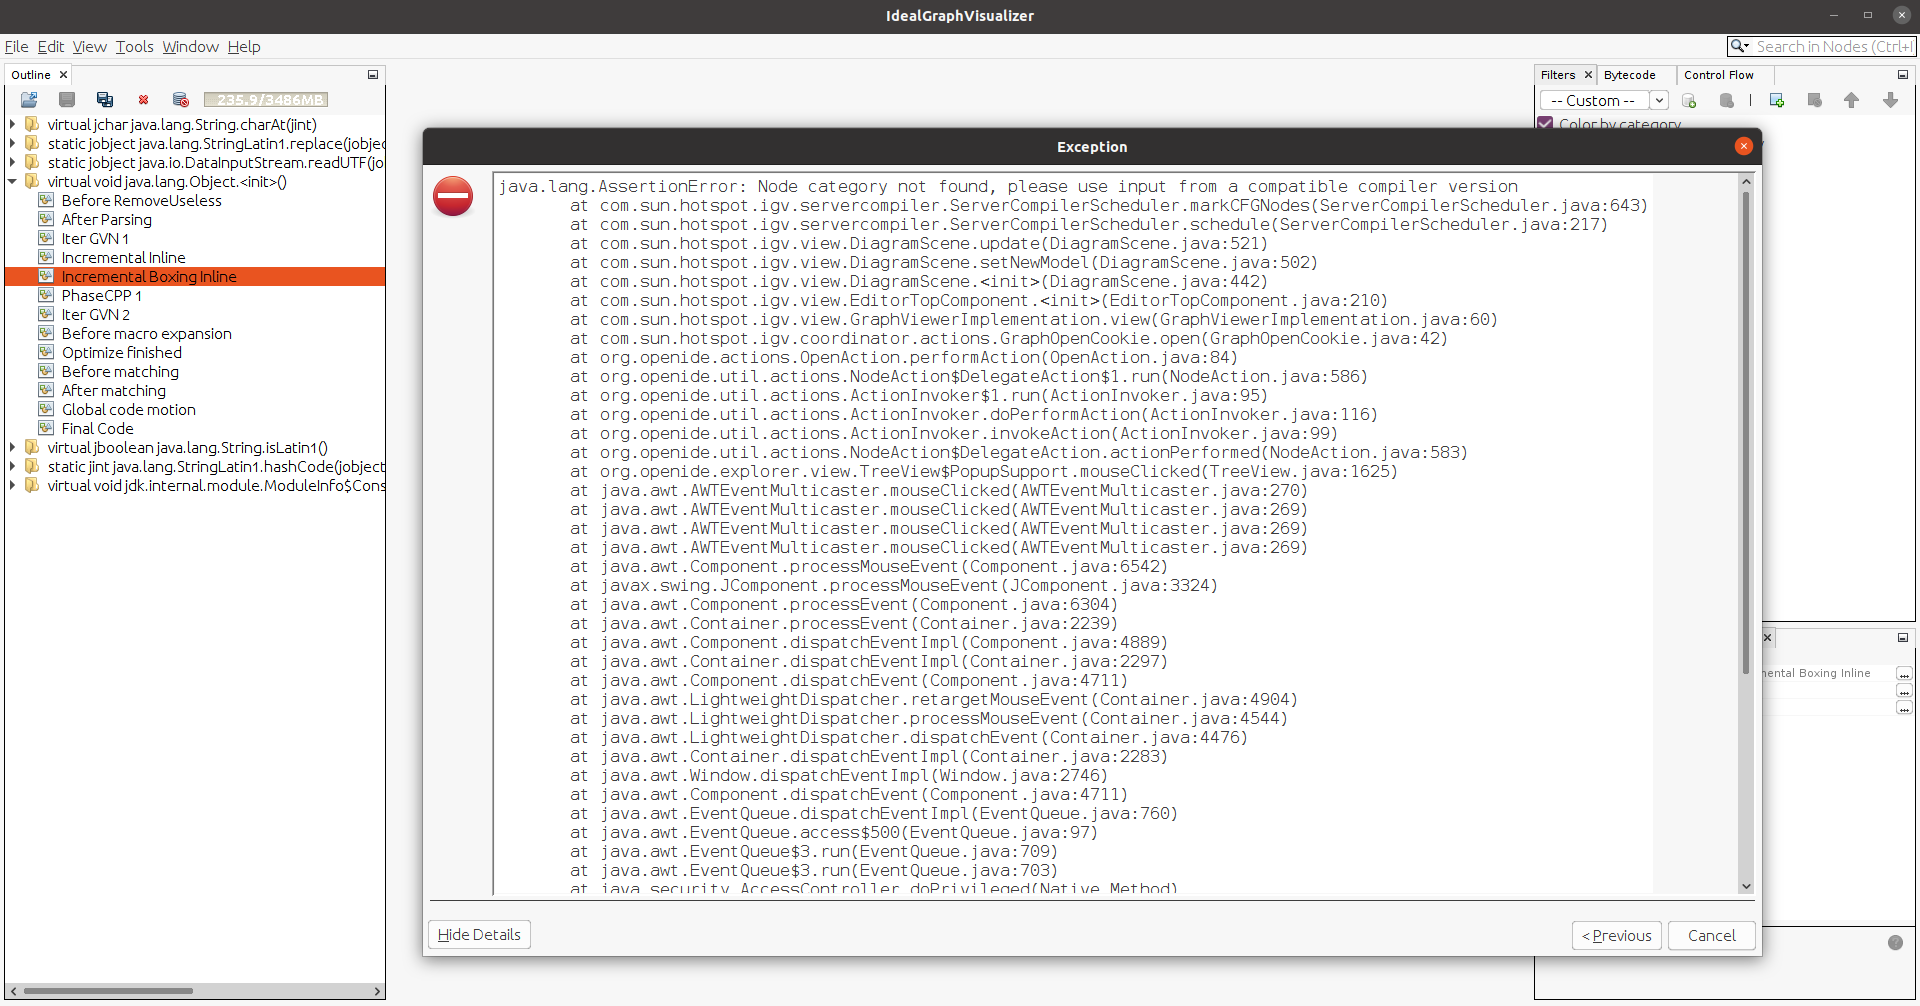The image size is (1920, 1006).
Task: Minimize the Filters panel group
Action: (1902, 75)
